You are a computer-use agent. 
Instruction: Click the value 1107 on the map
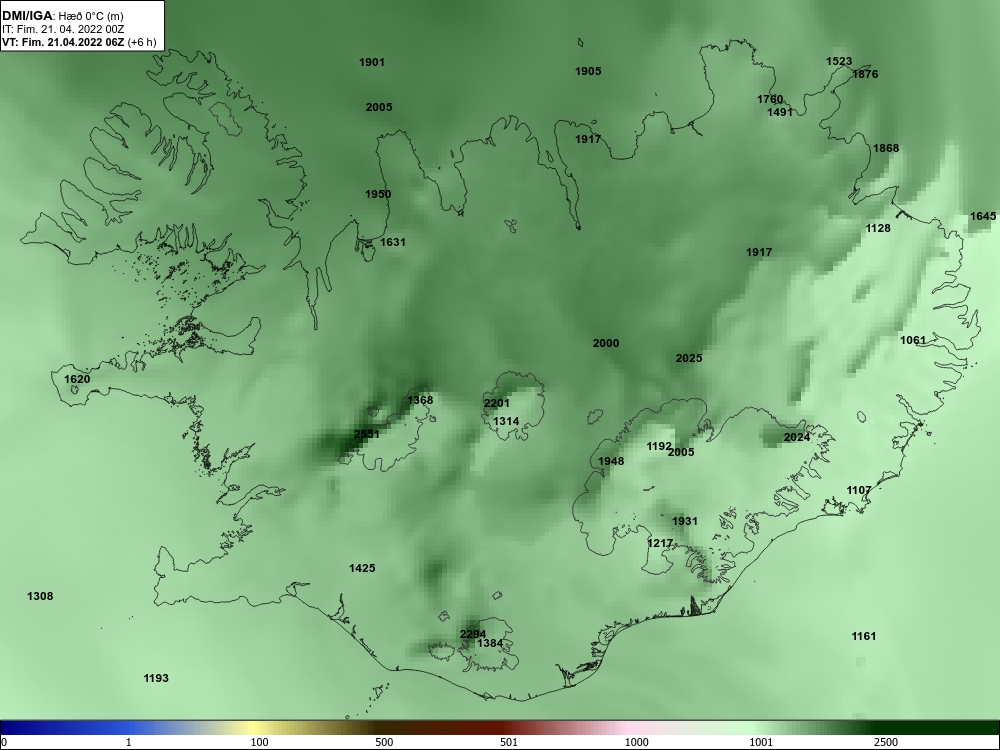(x=859, y=490)
